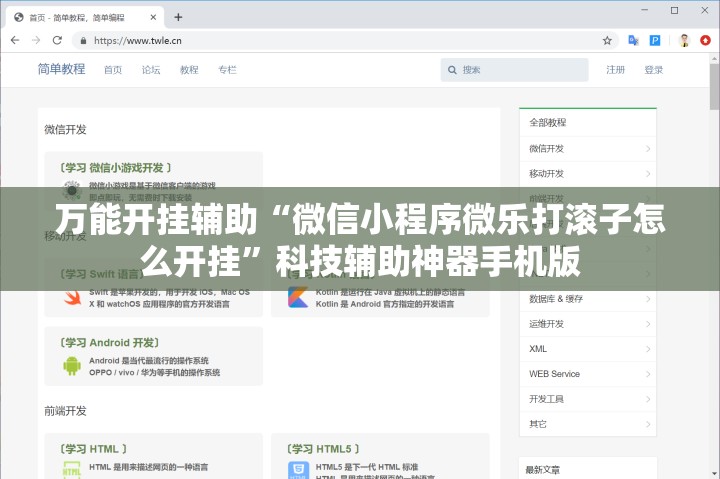The height and width of the screenshot is (479, 720).
Task: Click the 微信开发 section heading
Action: pyautogui.click(x=65, y=130)
